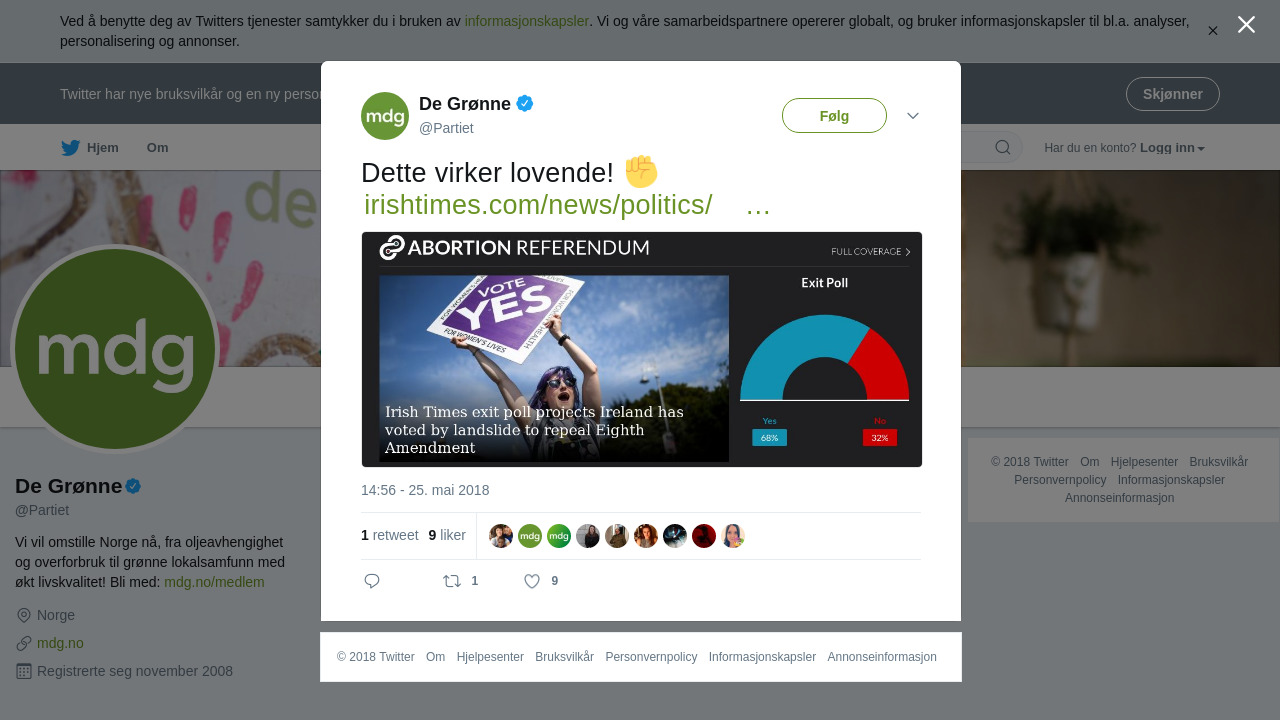This screenshot has width=1280, height=720.
Task: Click the Abortion Referendum article image
Action: (642, 350)
